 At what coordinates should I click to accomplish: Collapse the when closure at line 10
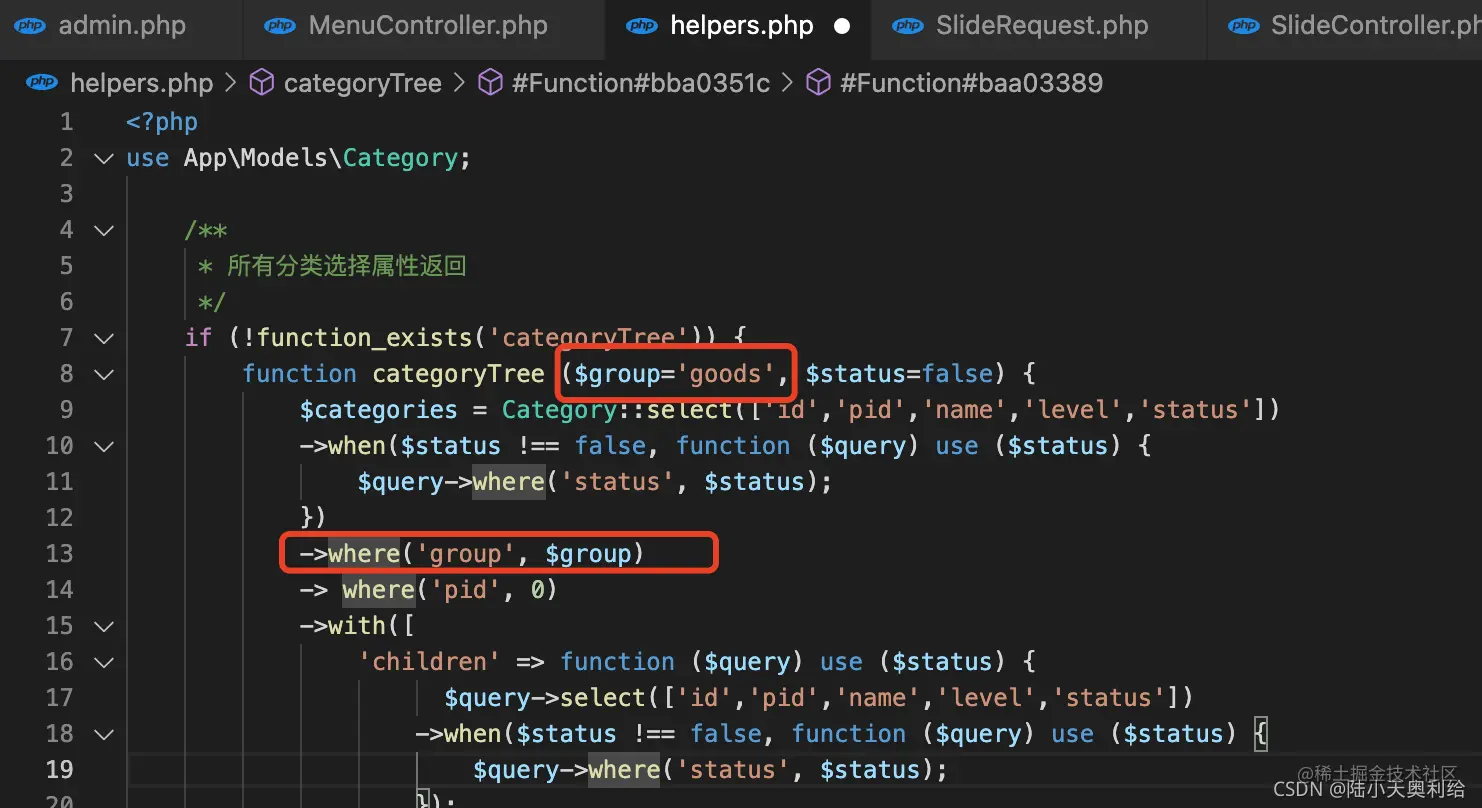(104, 446)
